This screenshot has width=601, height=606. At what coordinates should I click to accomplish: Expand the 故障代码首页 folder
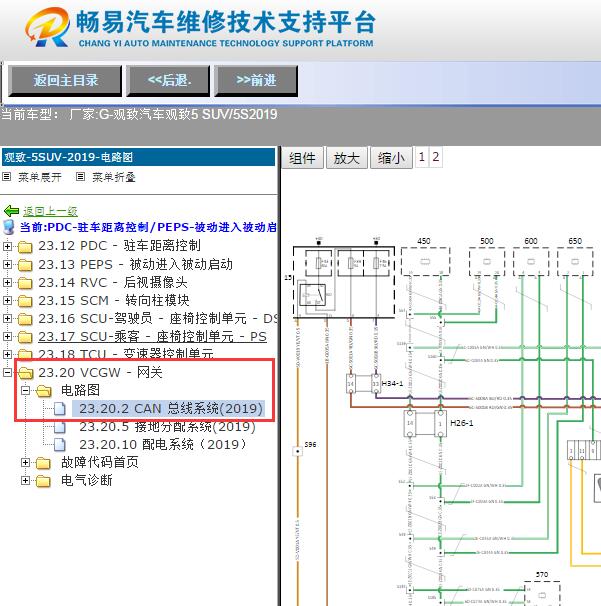click(25, 463)
